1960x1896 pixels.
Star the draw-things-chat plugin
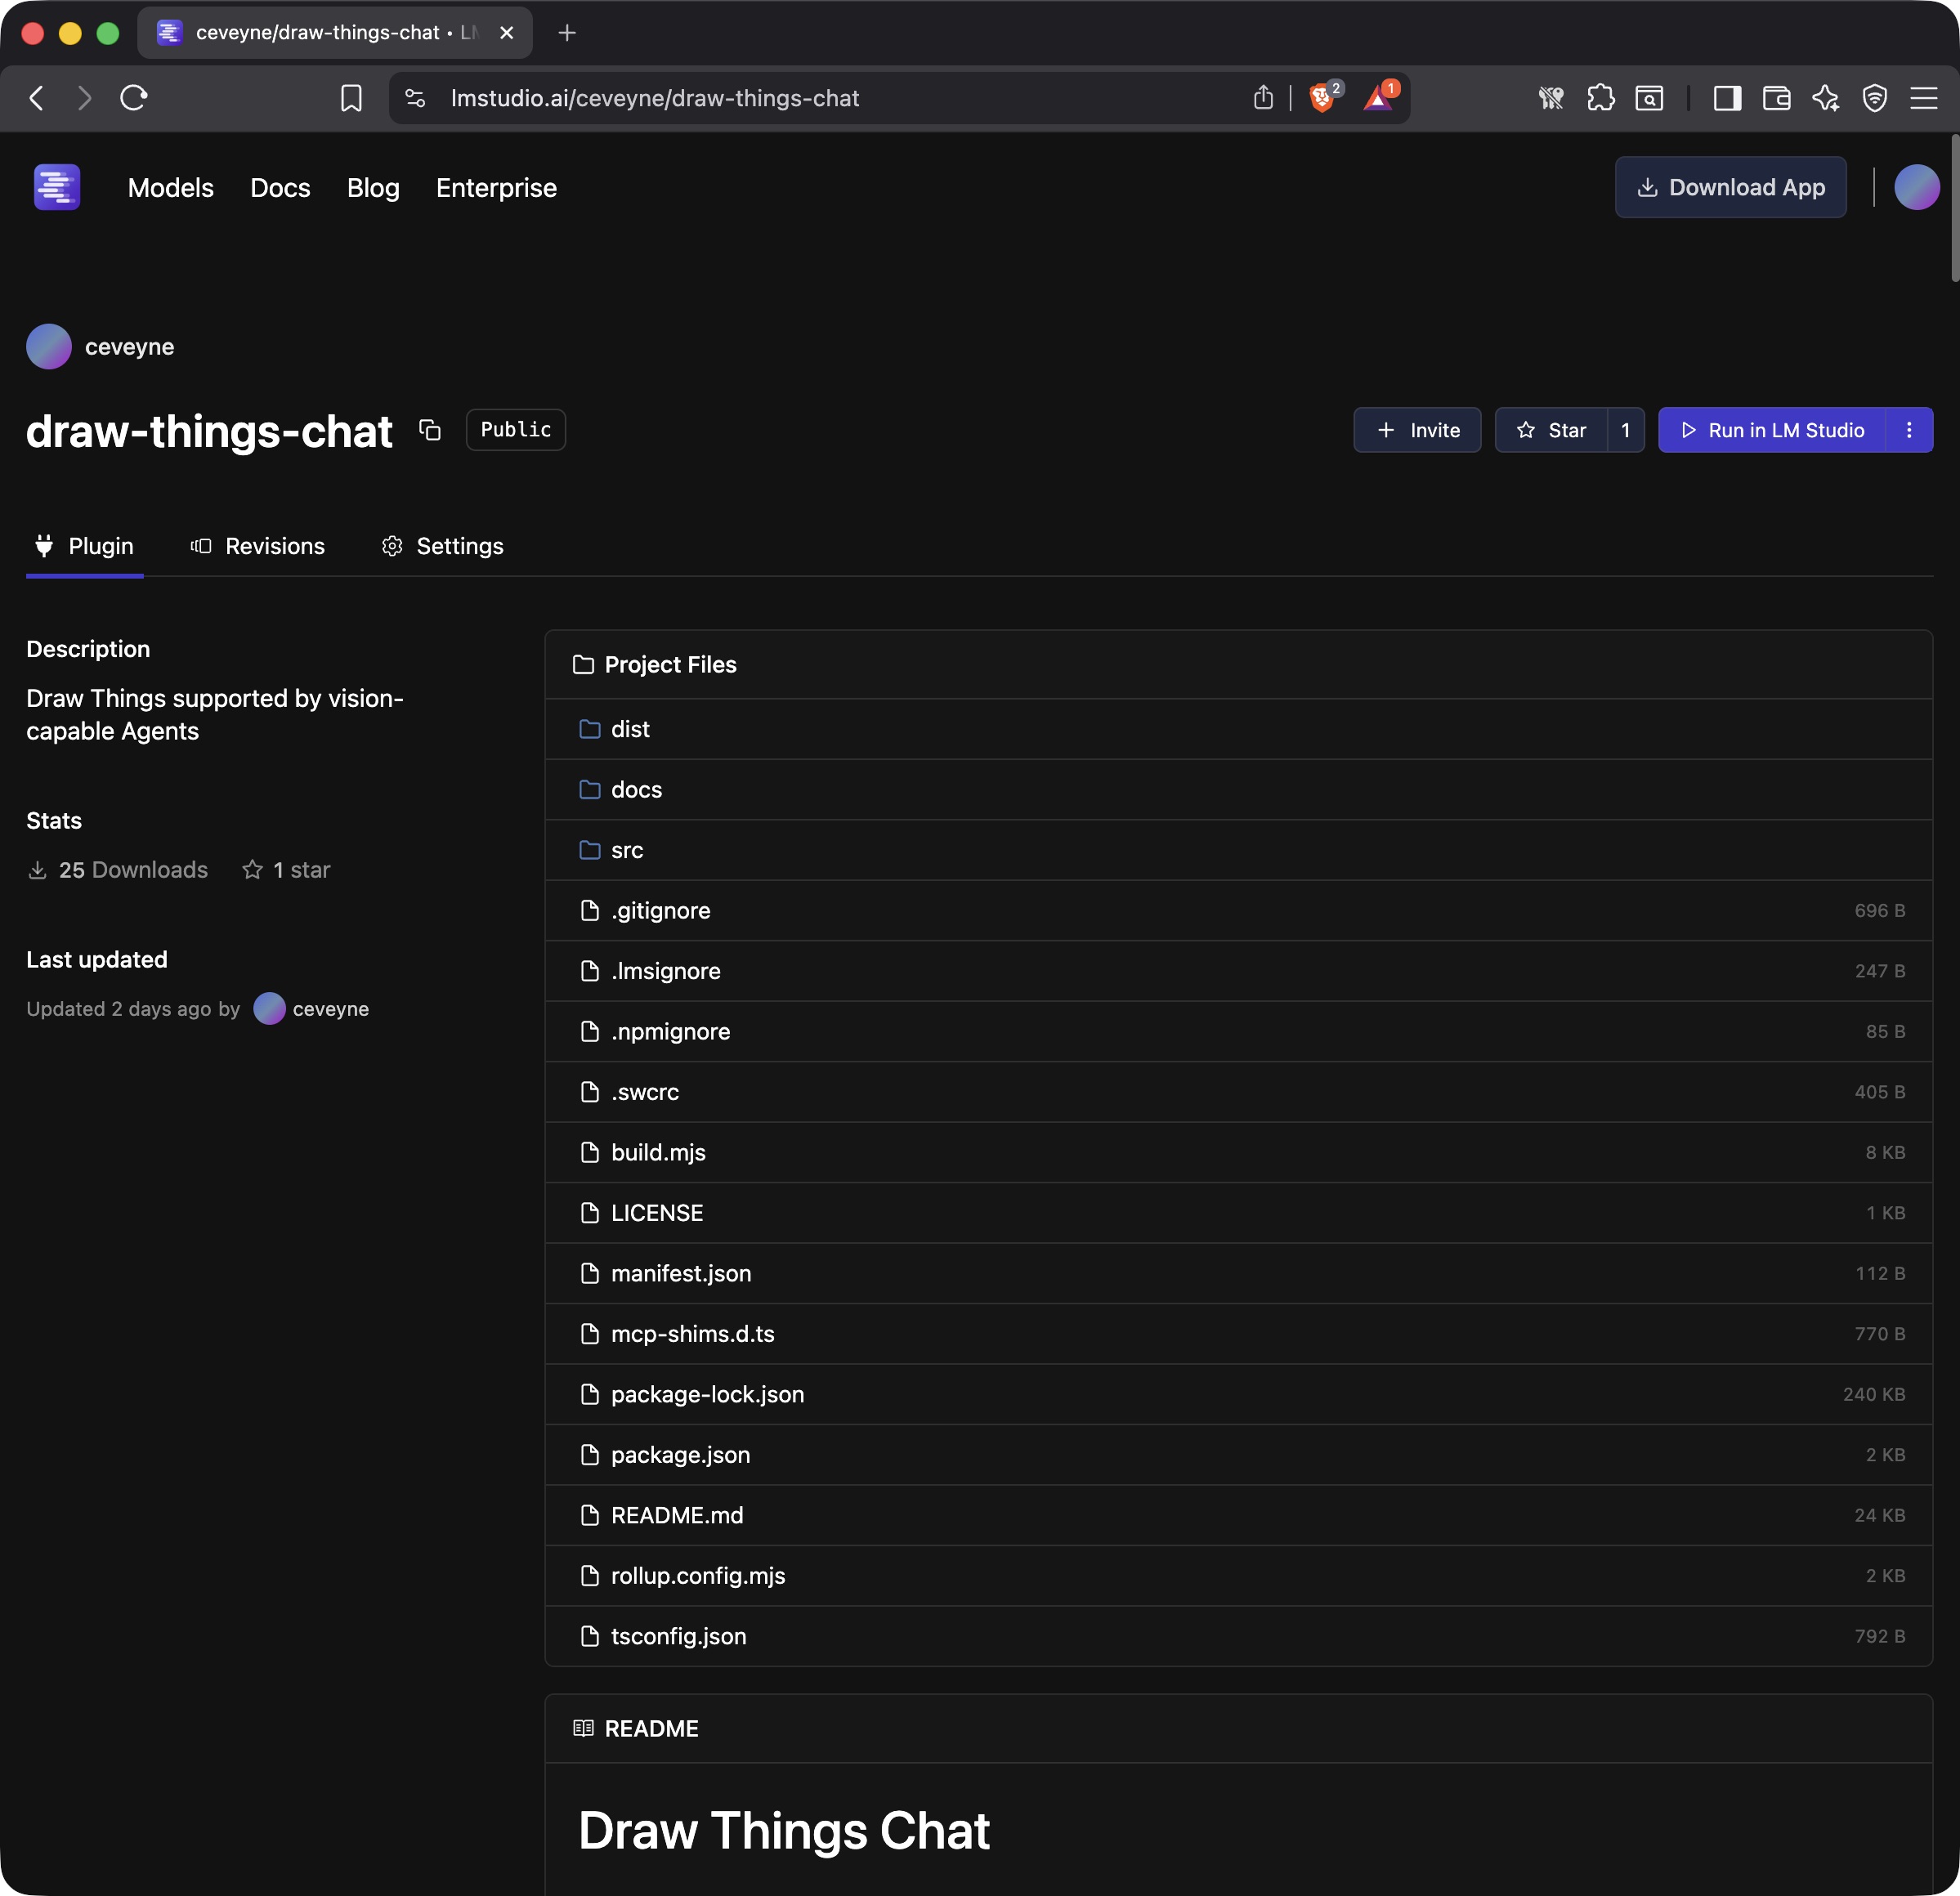(x=1551, y=430)
